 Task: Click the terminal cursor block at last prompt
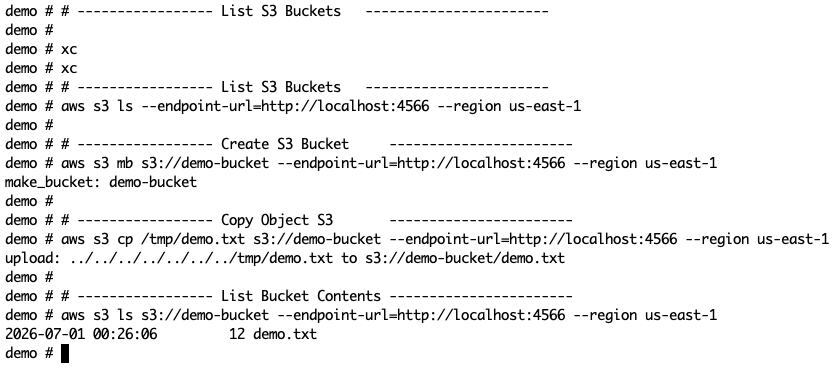65,354
